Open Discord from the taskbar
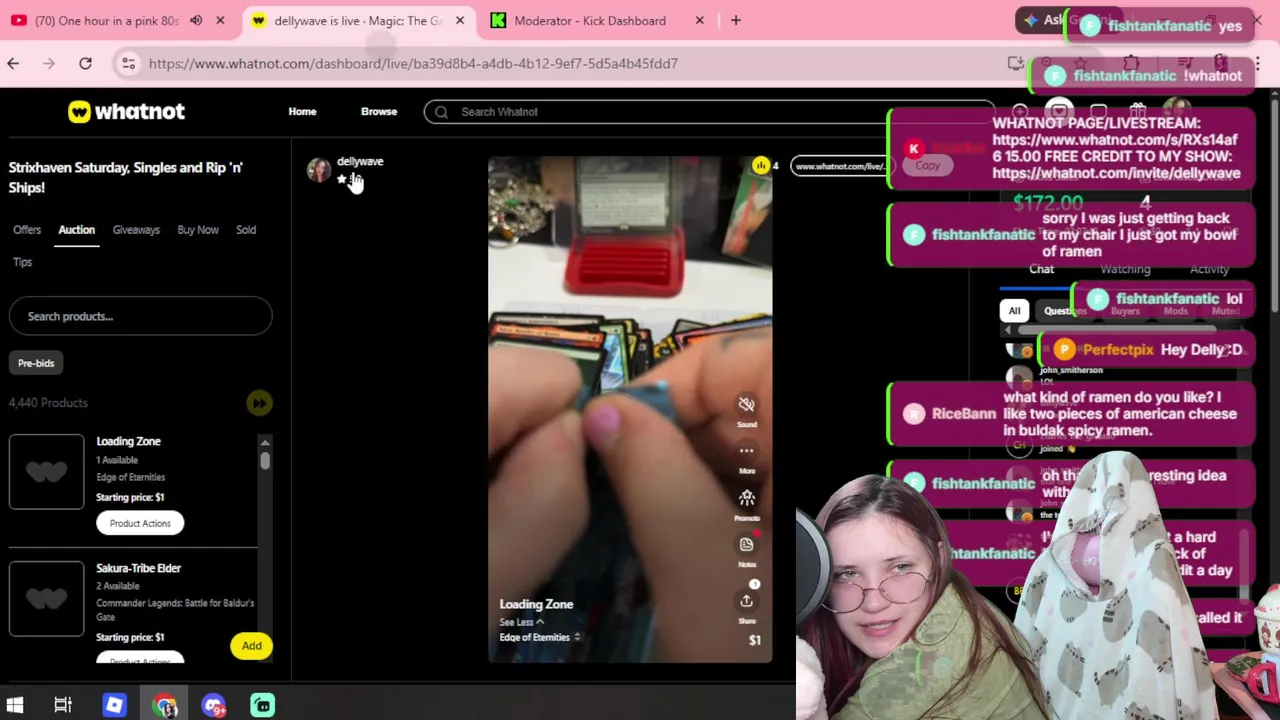The width and height of the screenshot is (1280, 720). click(213, 705)
